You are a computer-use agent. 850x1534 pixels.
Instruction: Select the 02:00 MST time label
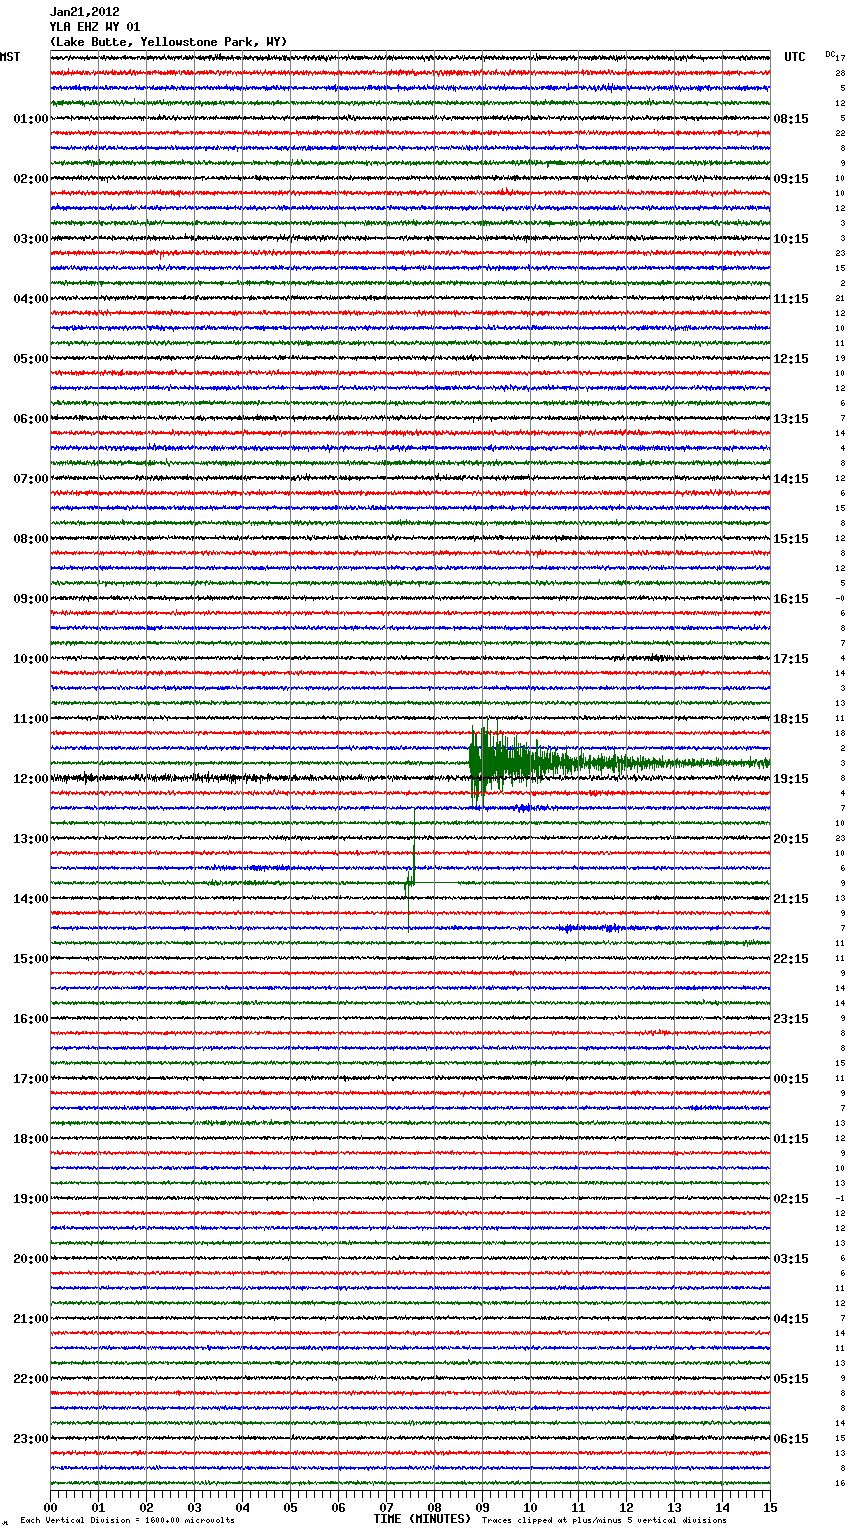tap(31, 179)
